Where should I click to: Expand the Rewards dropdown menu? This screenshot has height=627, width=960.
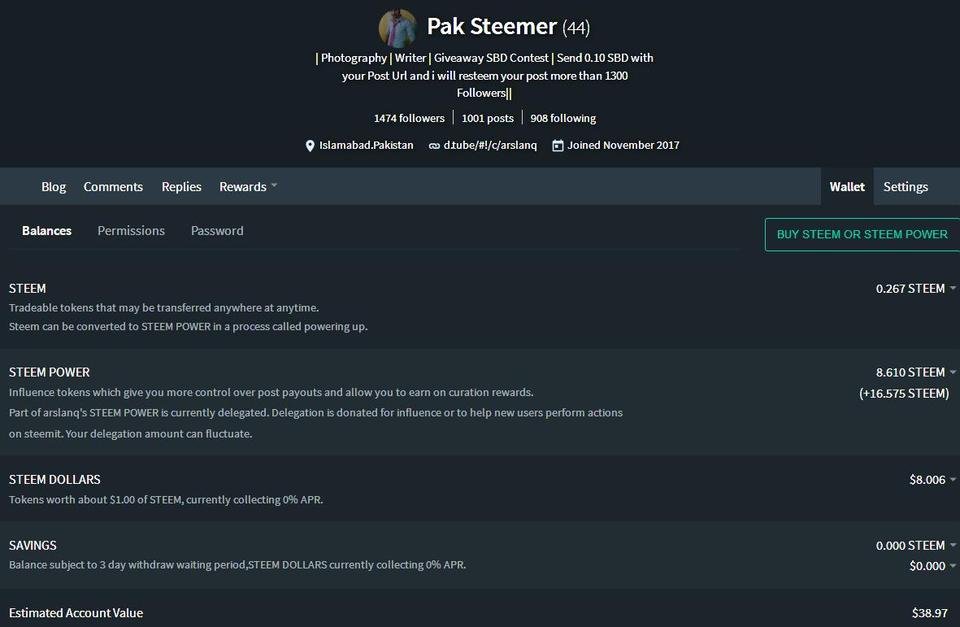(x=248, y=186)
